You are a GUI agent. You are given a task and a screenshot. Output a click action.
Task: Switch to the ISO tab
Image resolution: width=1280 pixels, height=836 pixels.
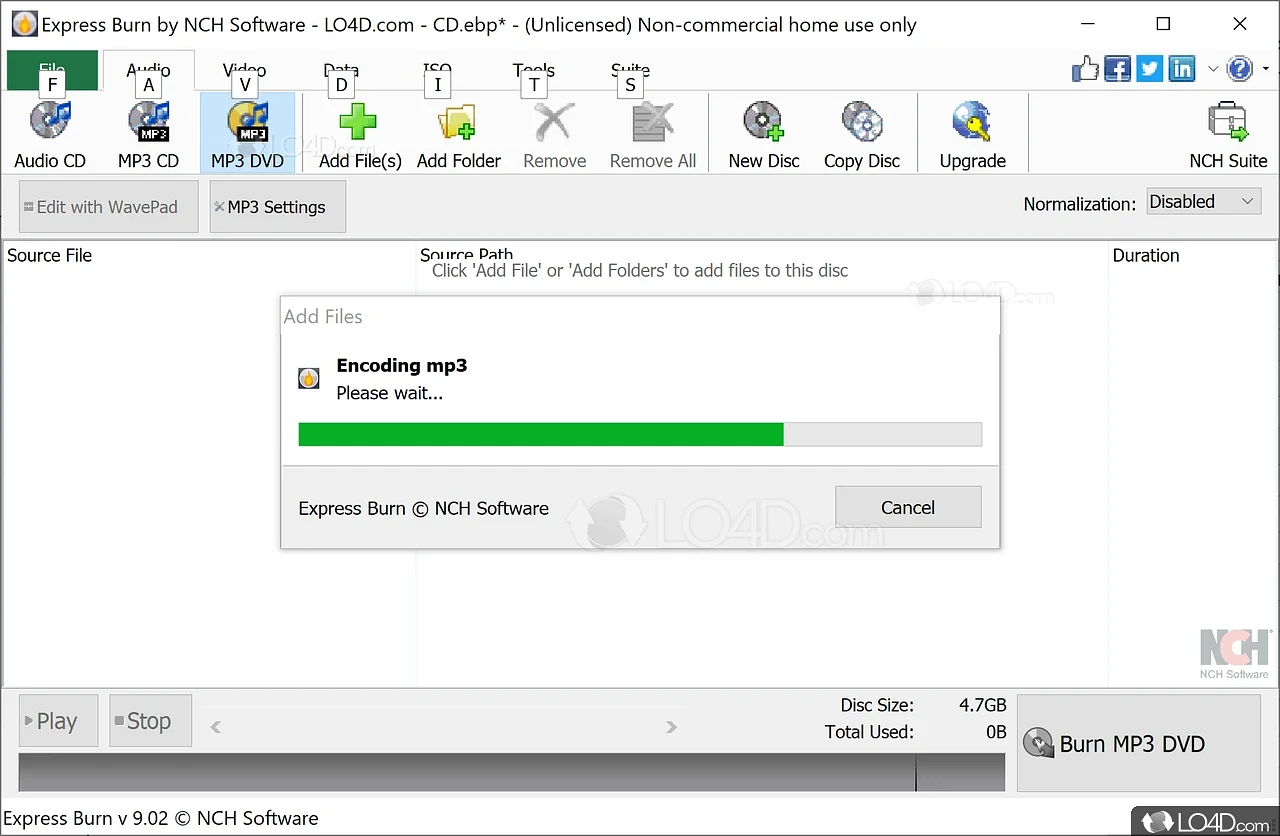437,70
